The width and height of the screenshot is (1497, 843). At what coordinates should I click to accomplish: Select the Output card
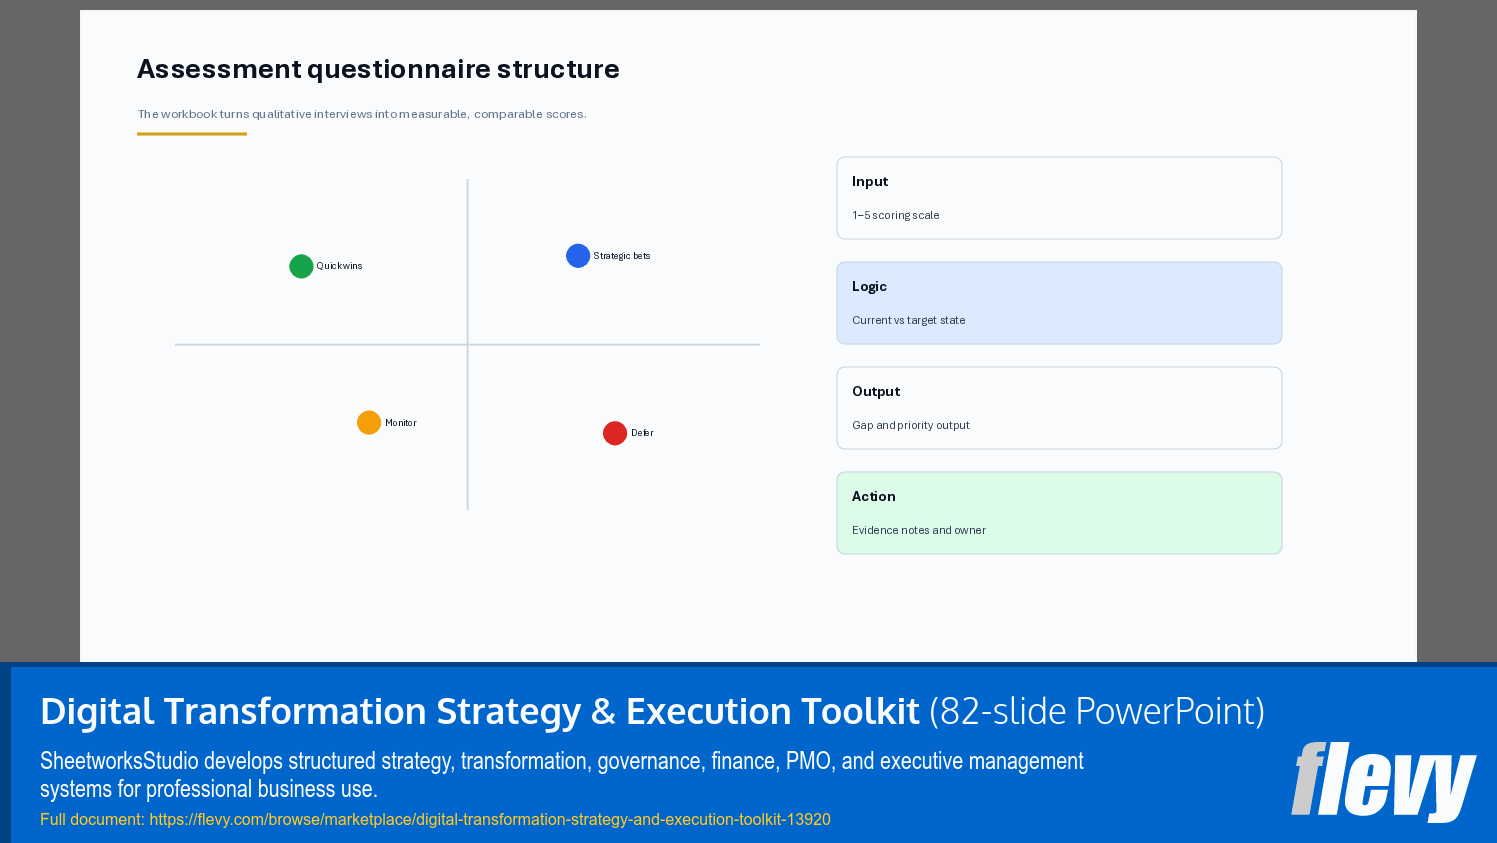click(1059, 408)
